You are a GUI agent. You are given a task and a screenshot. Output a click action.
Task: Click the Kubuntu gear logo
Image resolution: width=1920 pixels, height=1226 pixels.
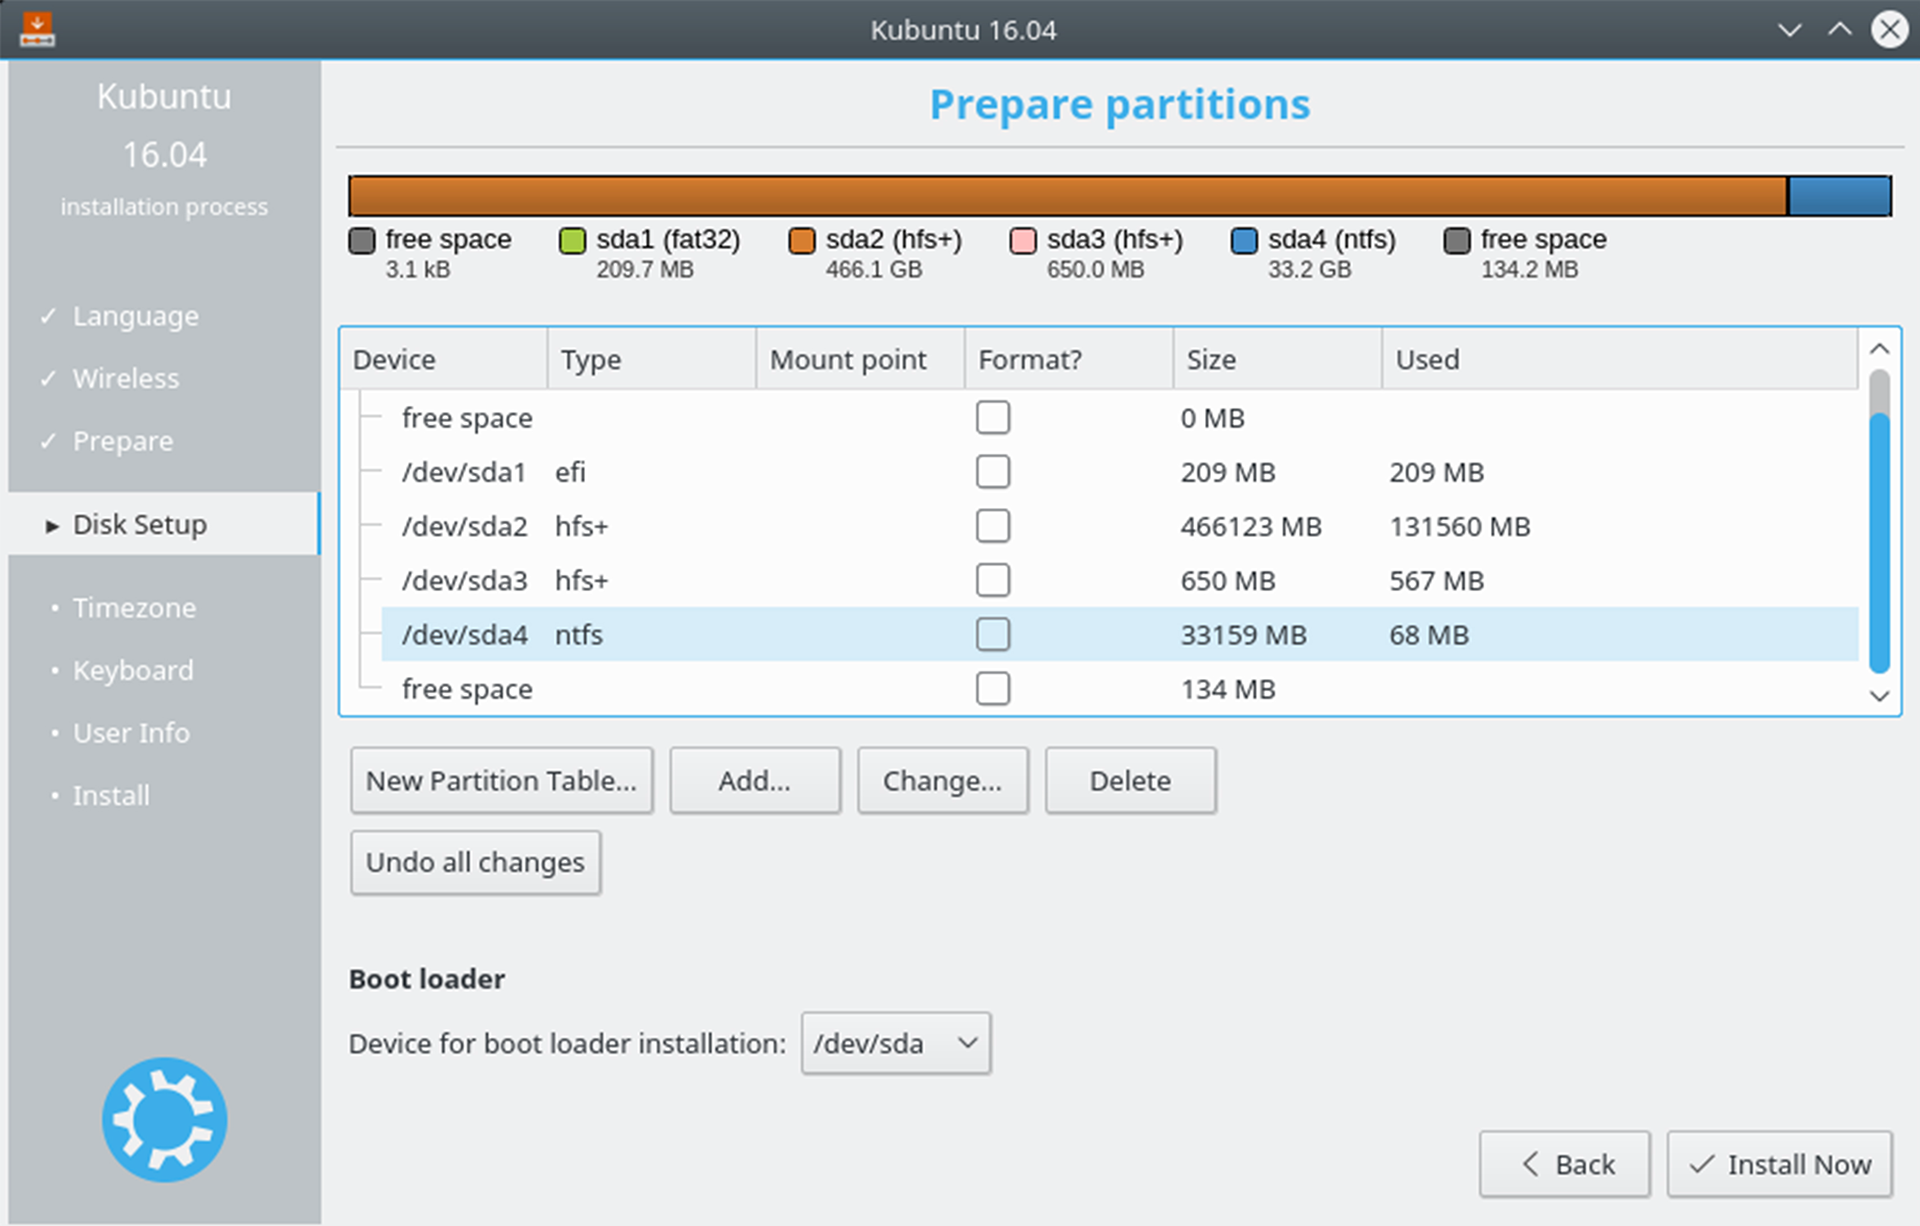pyautogui.click(x=164, y=1119)
